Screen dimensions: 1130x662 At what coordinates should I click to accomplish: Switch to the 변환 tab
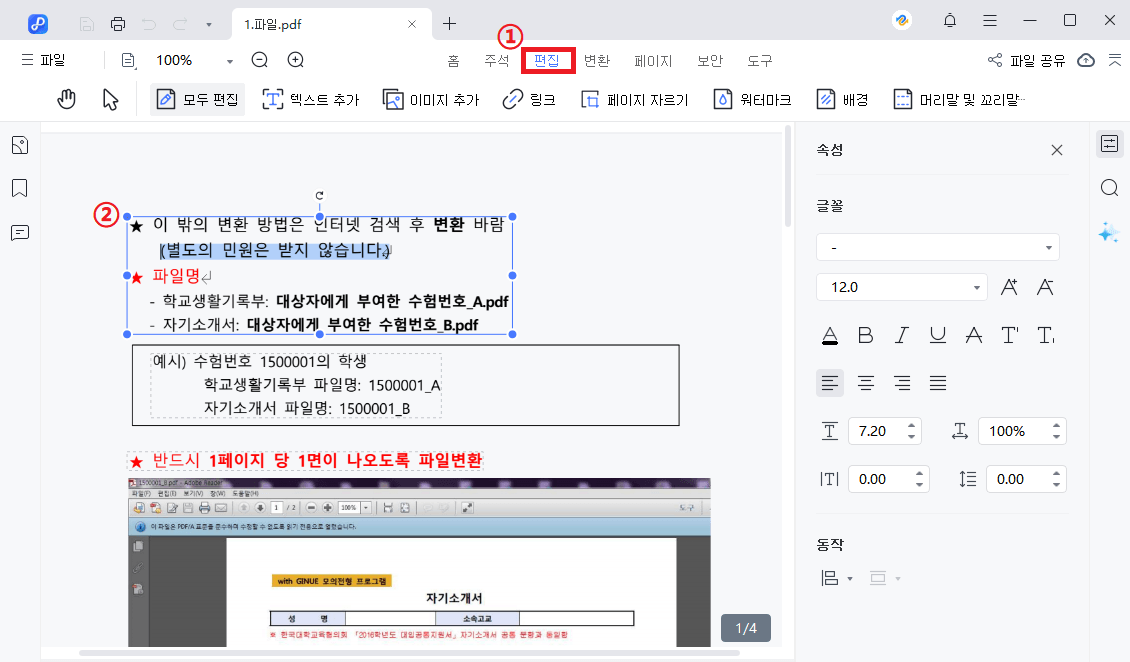click(x=597, y=61)
